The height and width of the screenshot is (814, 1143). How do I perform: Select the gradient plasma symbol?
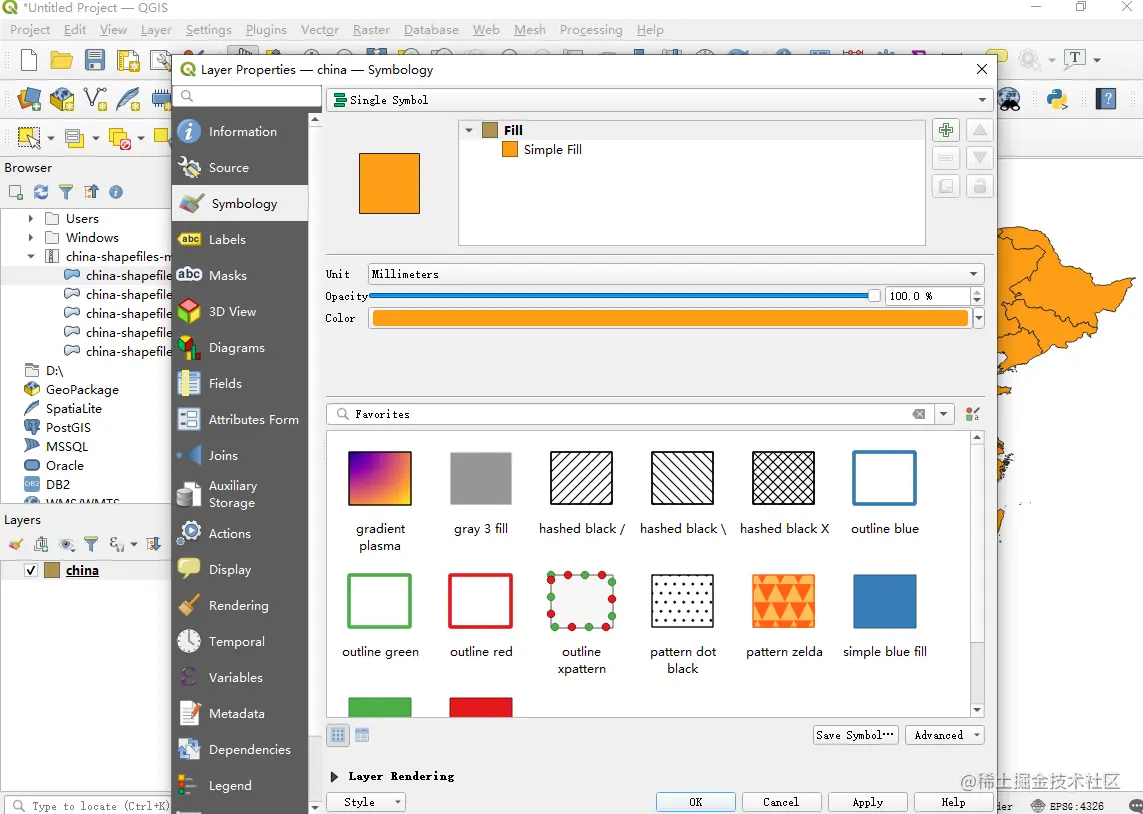[380, 478]
